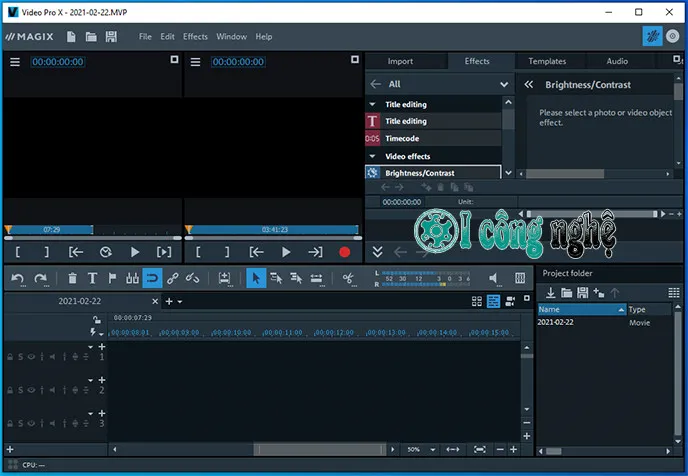
Task: Click the chapter marker icon next to the flag
Action: pyautogui.click(x=132, y=278)
